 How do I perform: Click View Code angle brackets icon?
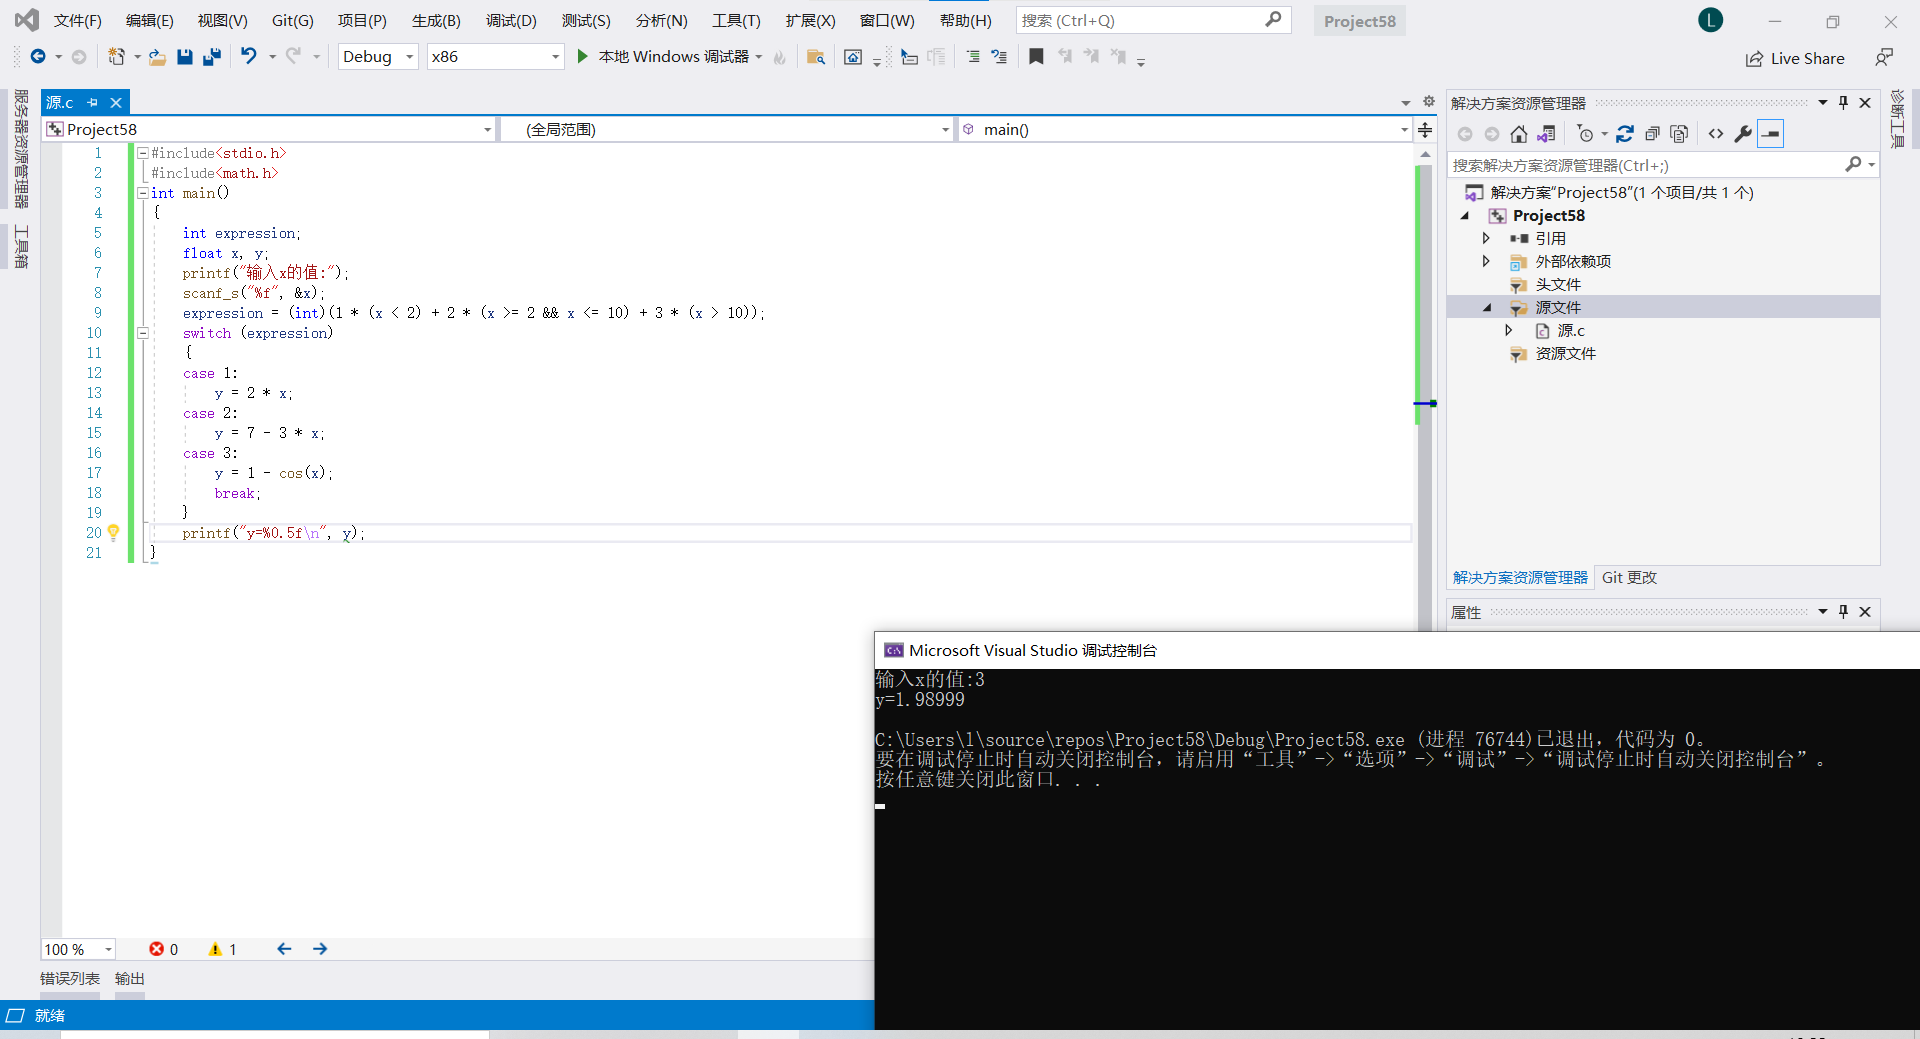(x=1716, y=134)
